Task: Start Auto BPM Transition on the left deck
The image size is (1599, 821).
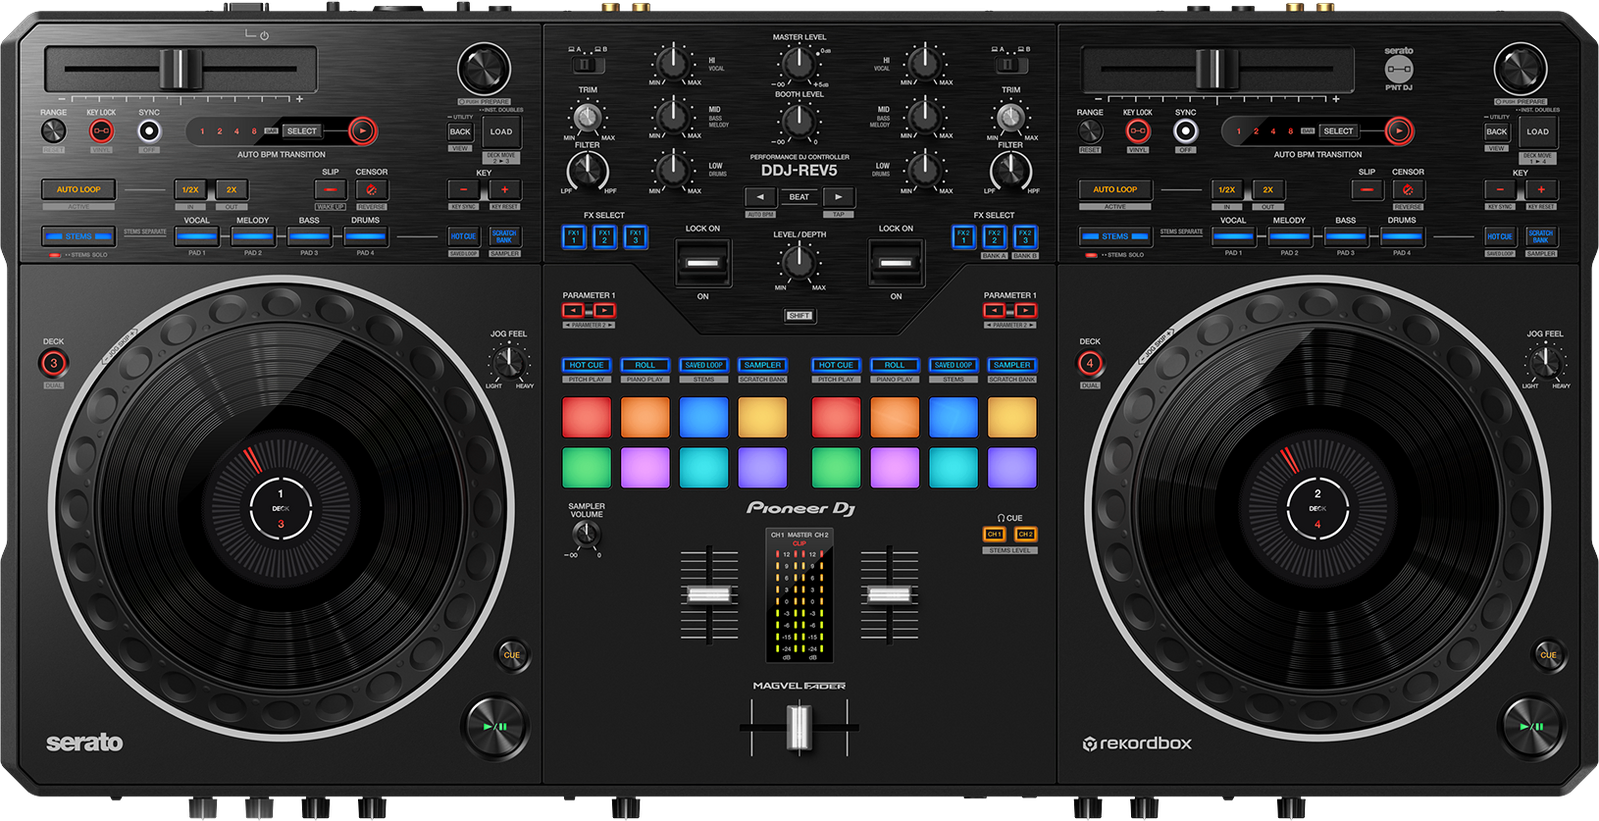Action: pyautogui.click(x=363, y=131)
